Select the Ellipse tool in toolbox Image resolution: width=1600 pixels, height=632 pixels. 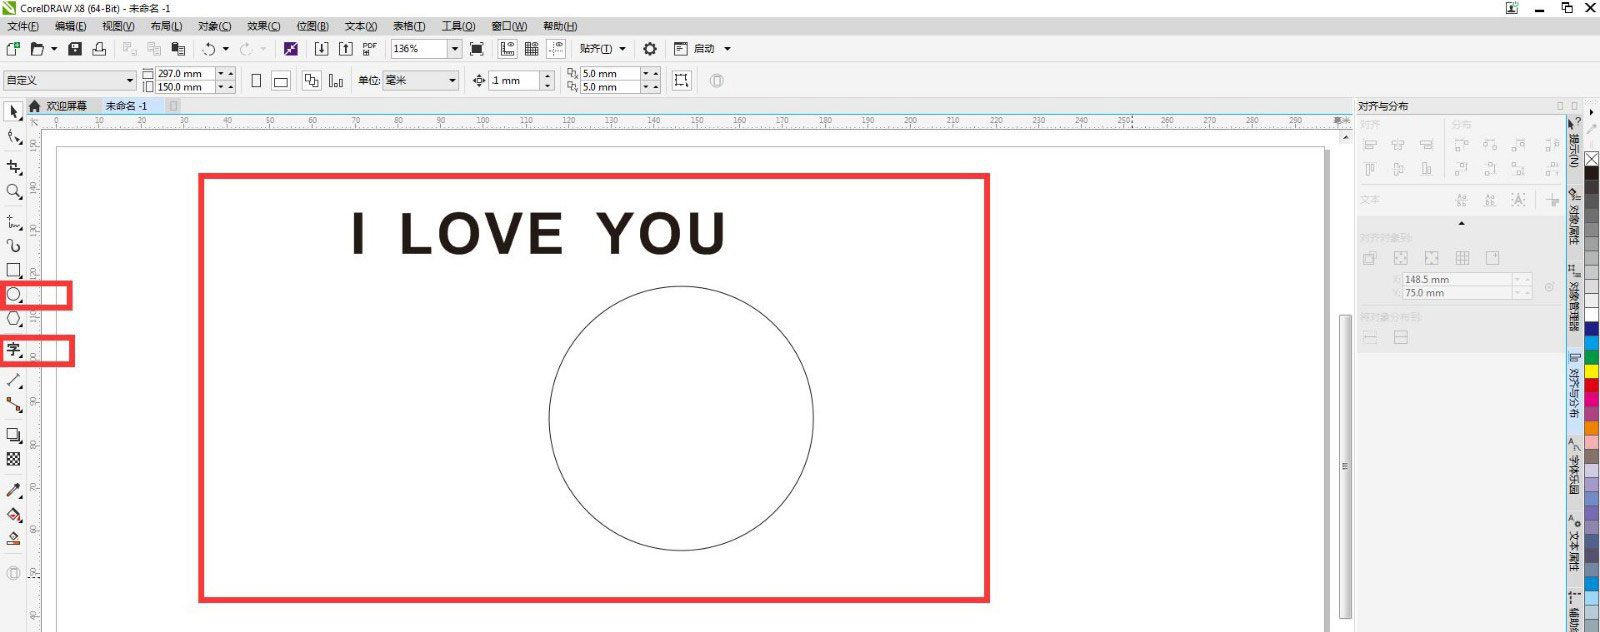coord(14,295)
